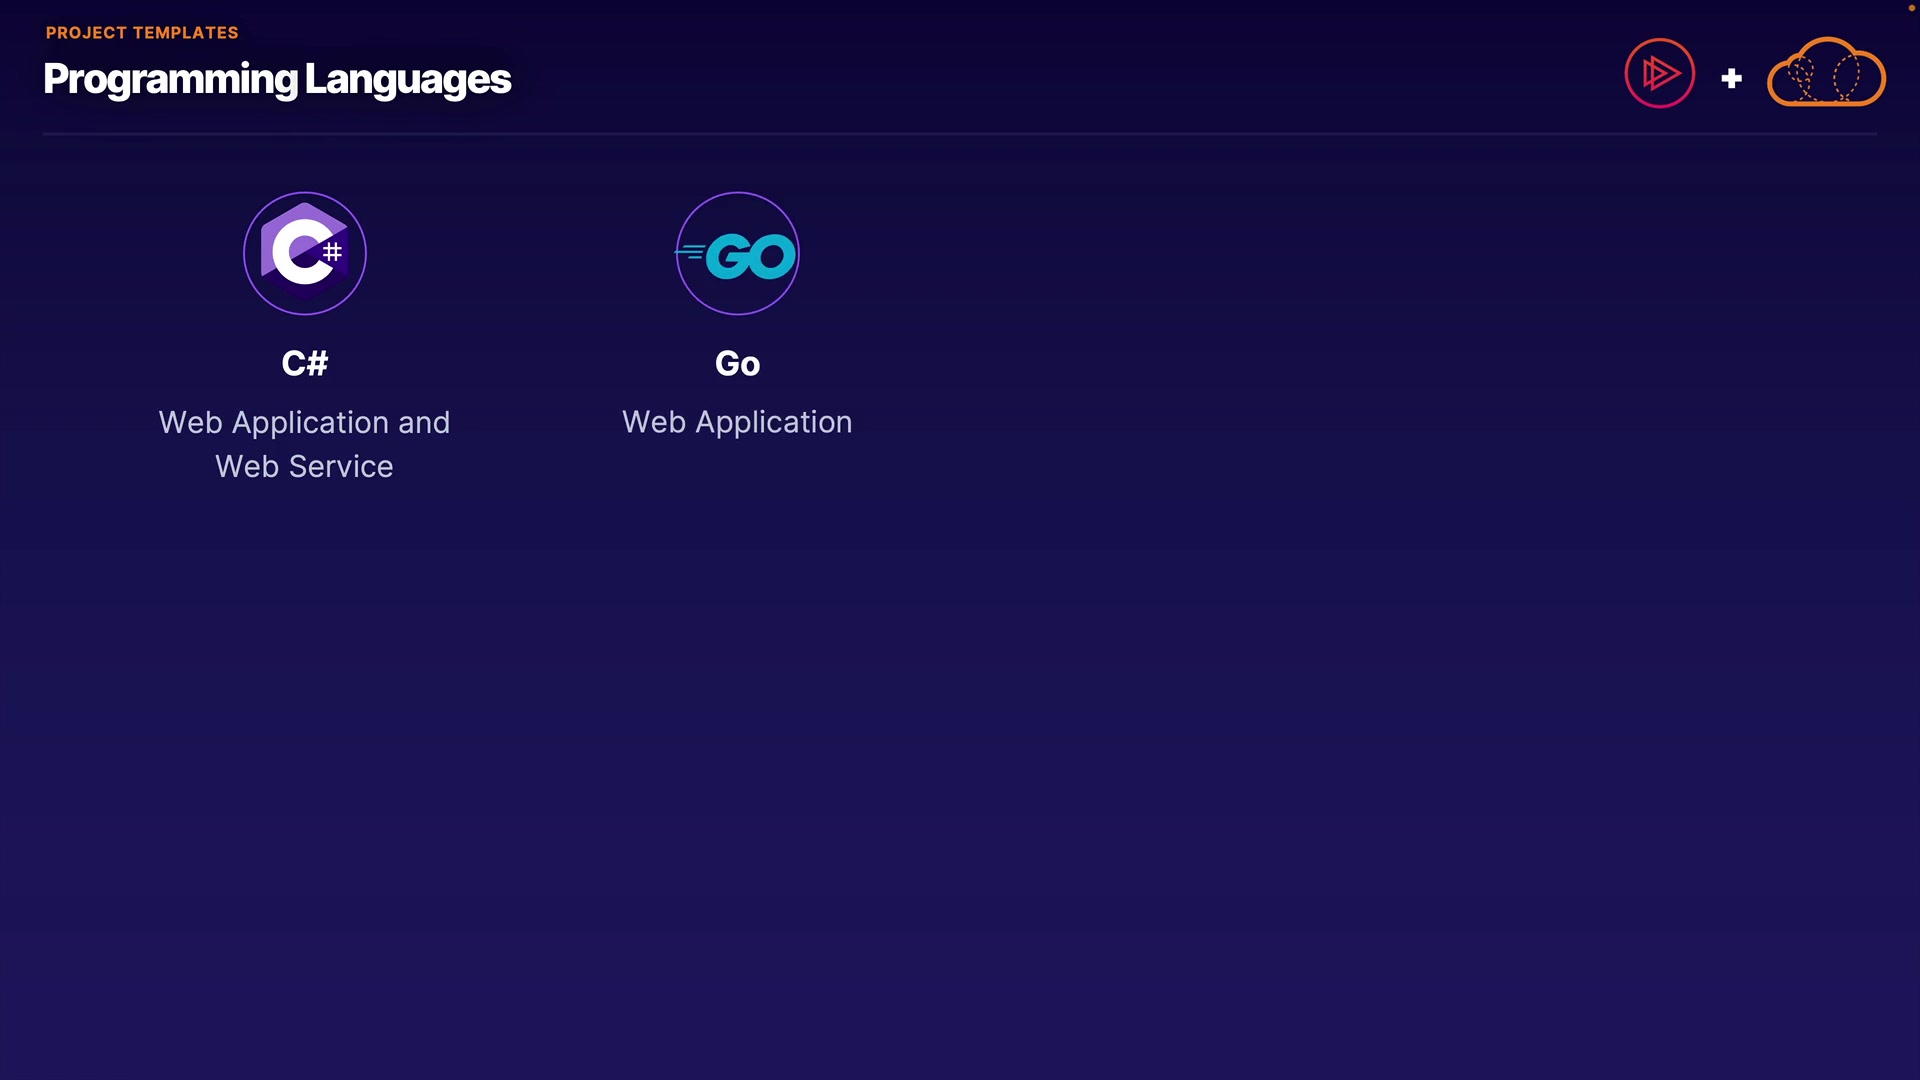Screen dimensions: 1920x1080
Task: Click the white plus sign between logos
Action: click(1731, 78)
